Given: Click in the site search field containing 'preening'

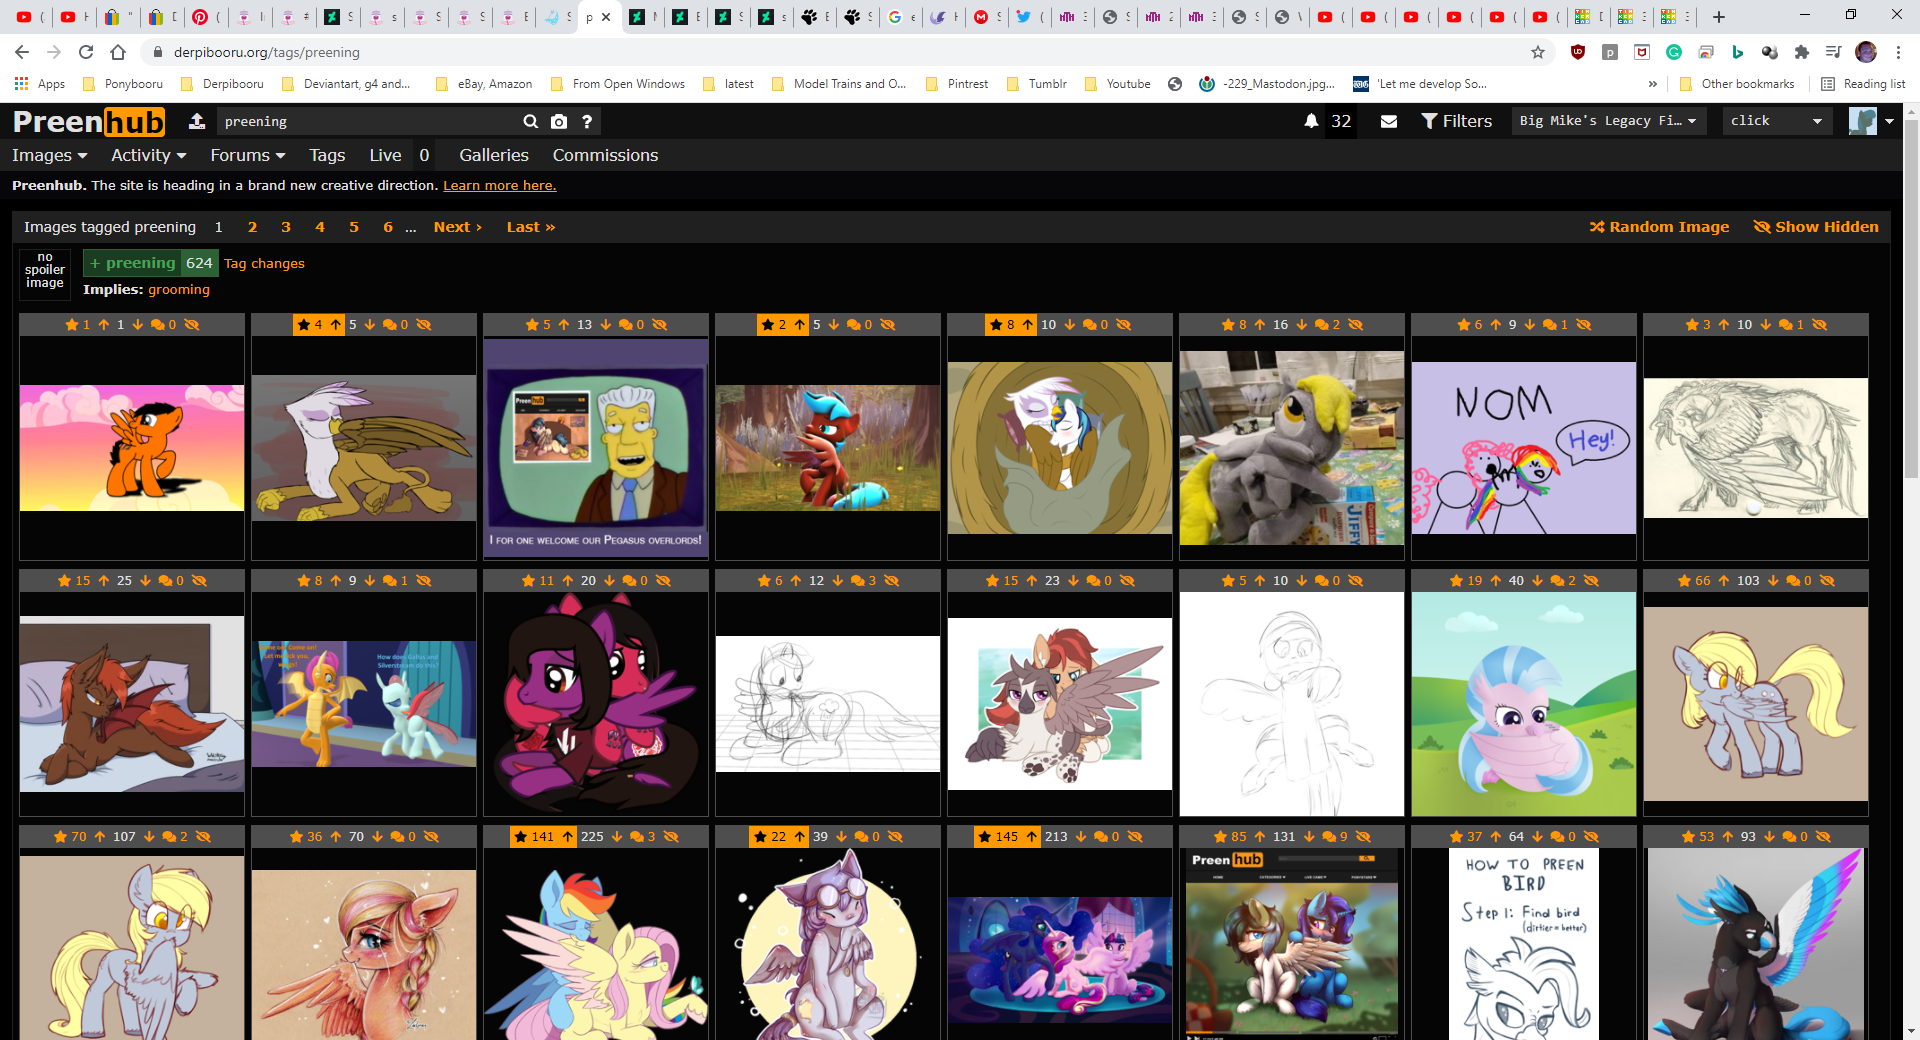Looking at the screenshot, I should coord(368,121).
